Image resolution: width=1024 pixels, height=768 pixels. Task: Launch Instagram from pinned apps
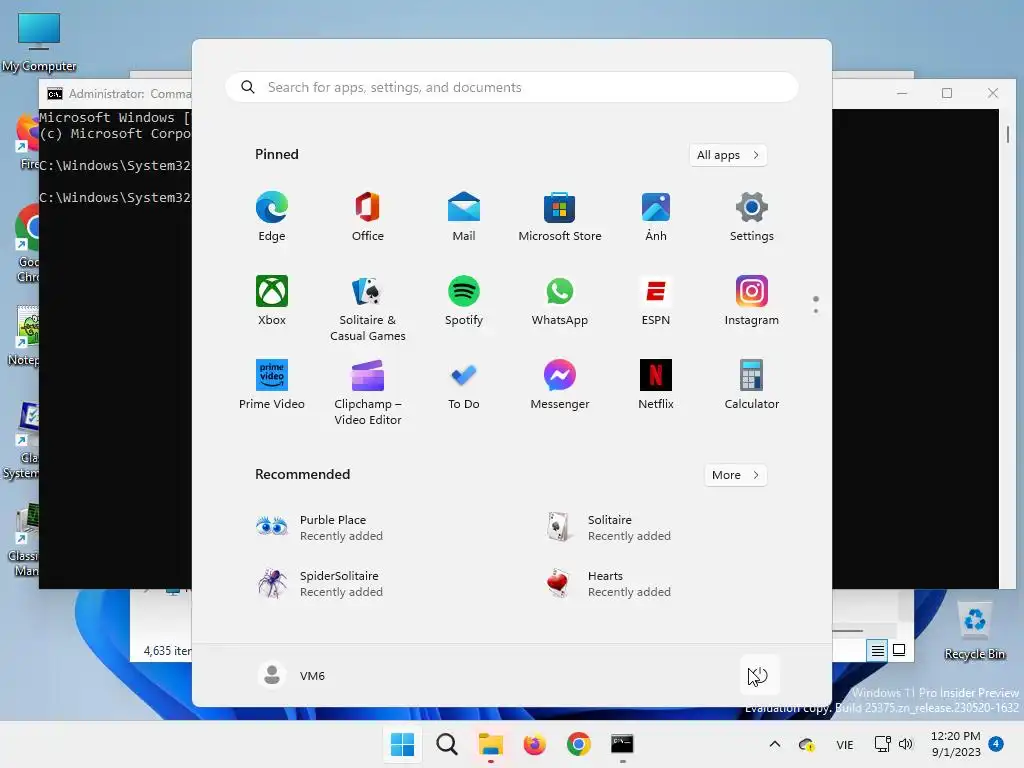[x=752, y=300]
